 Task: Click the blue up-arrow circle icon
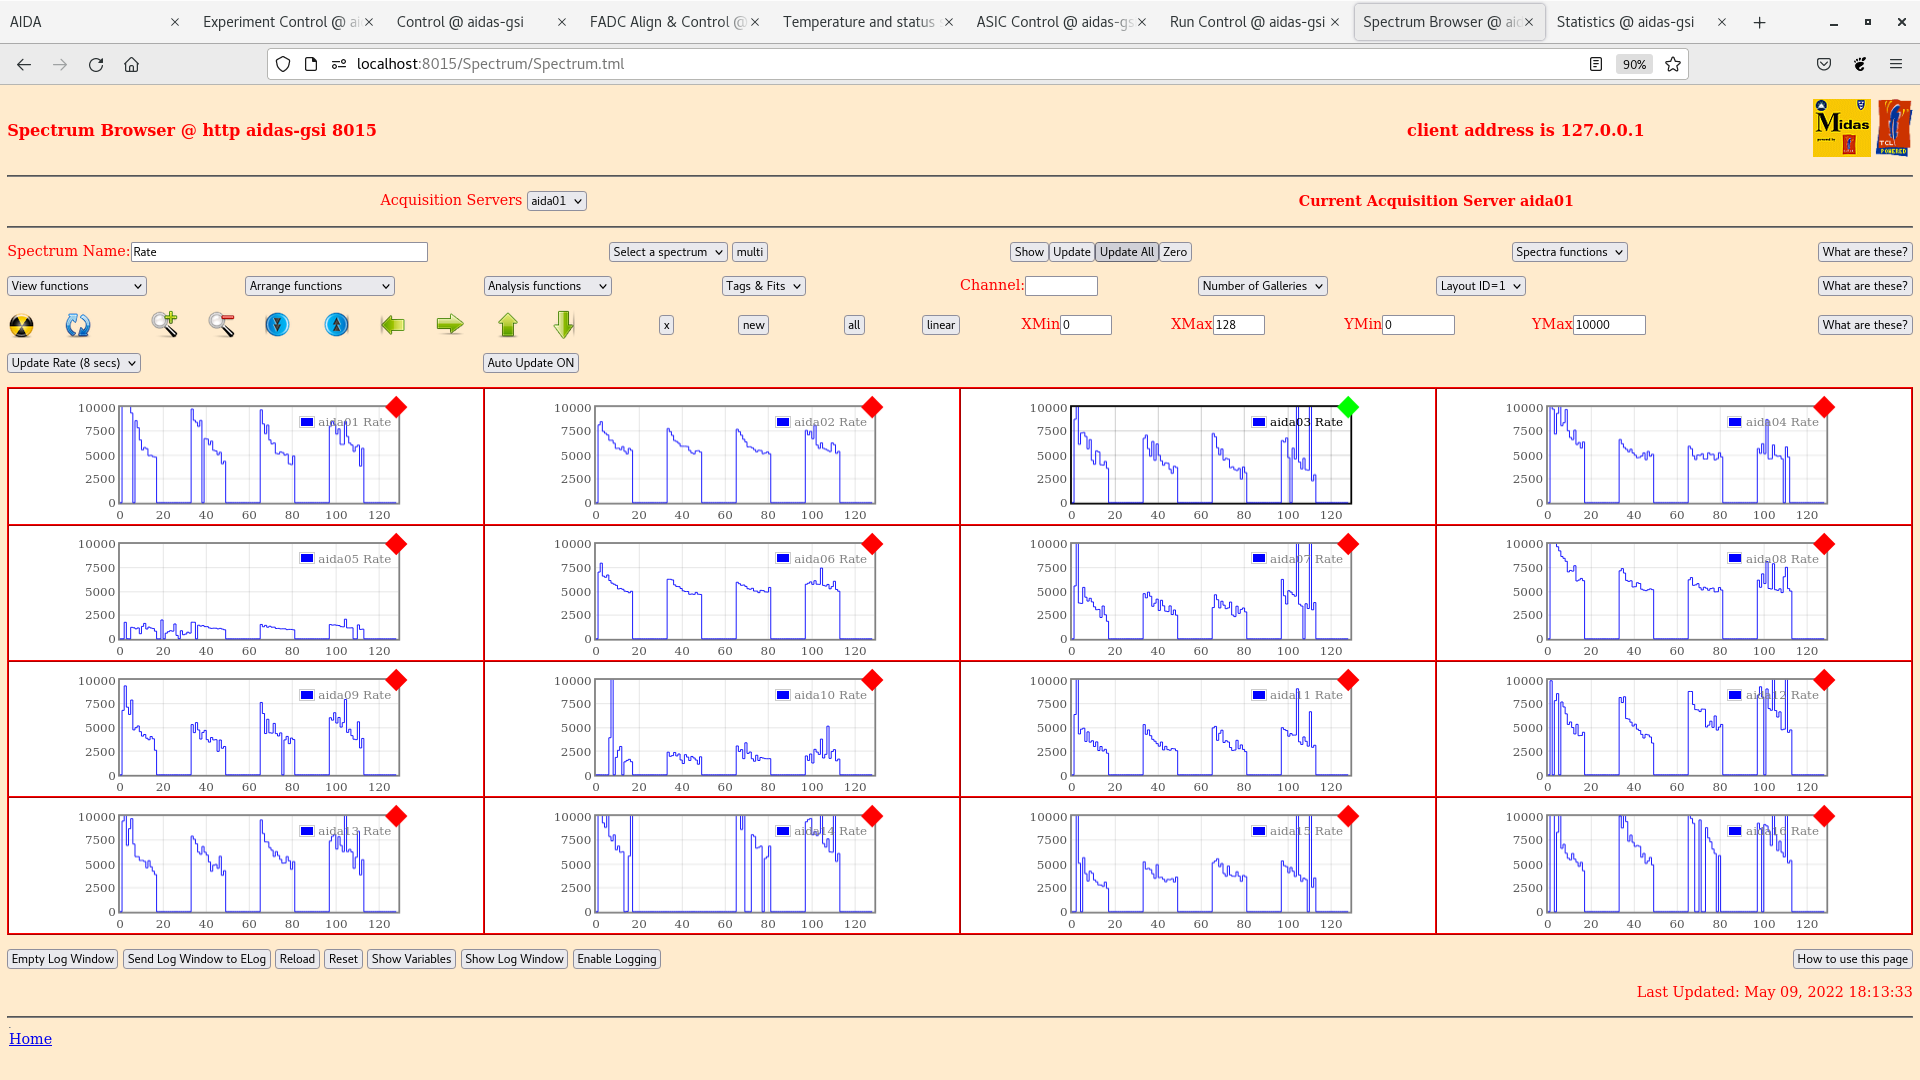[337, 324]
